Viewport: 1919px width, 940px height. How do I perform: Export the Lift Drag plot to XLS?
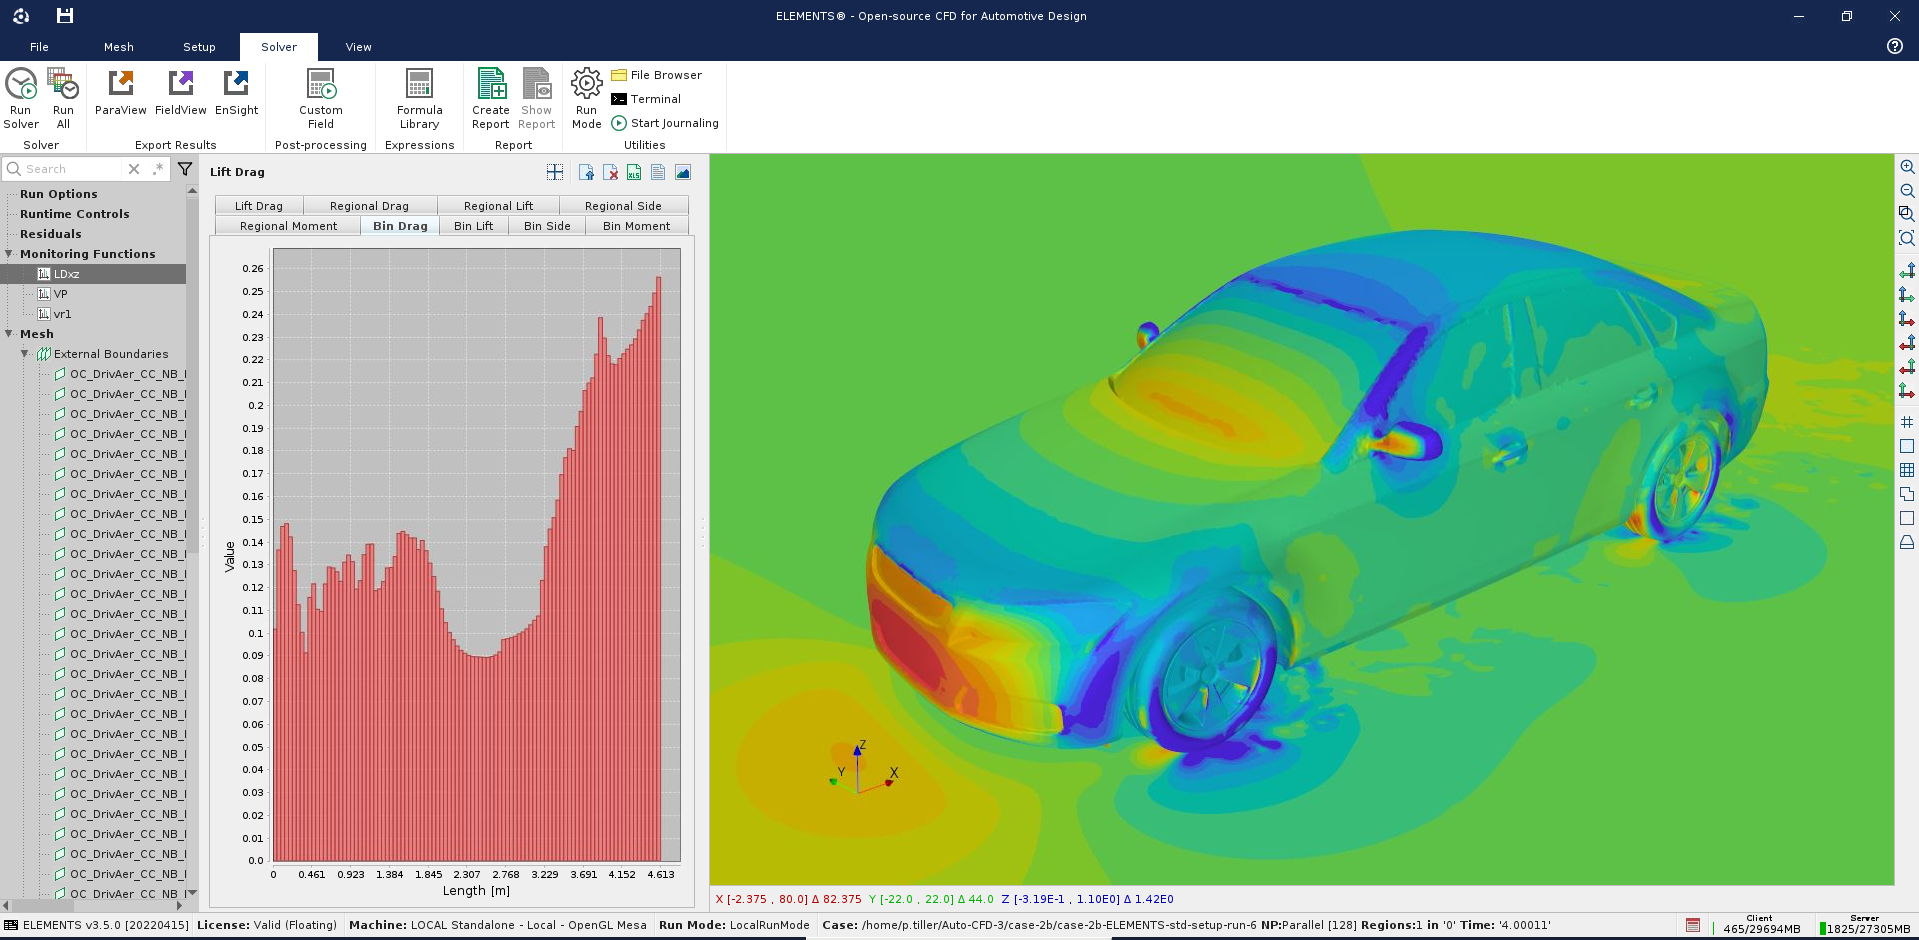tap(633, 172)
